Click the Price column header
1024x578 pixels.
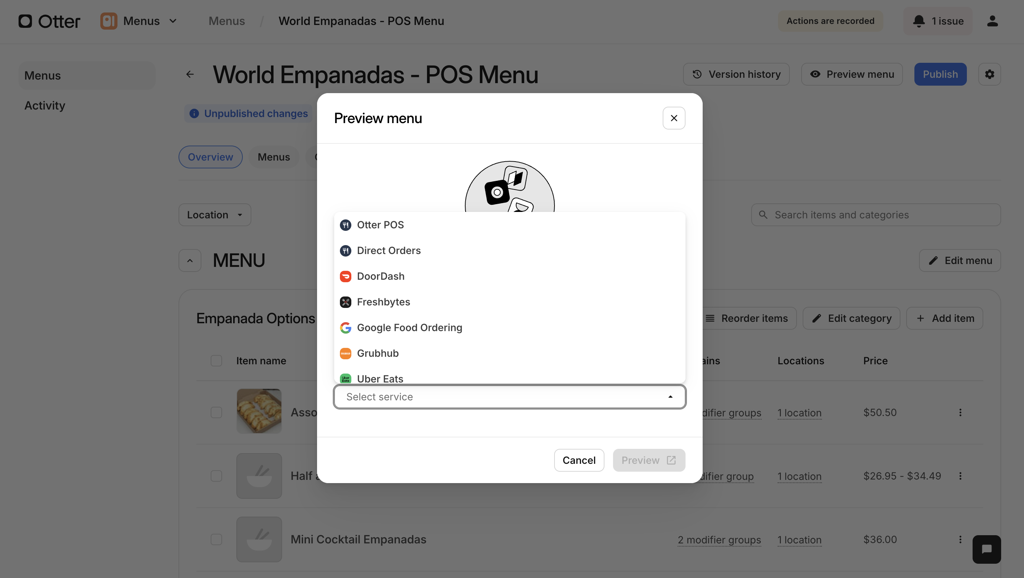coord(875,361)
